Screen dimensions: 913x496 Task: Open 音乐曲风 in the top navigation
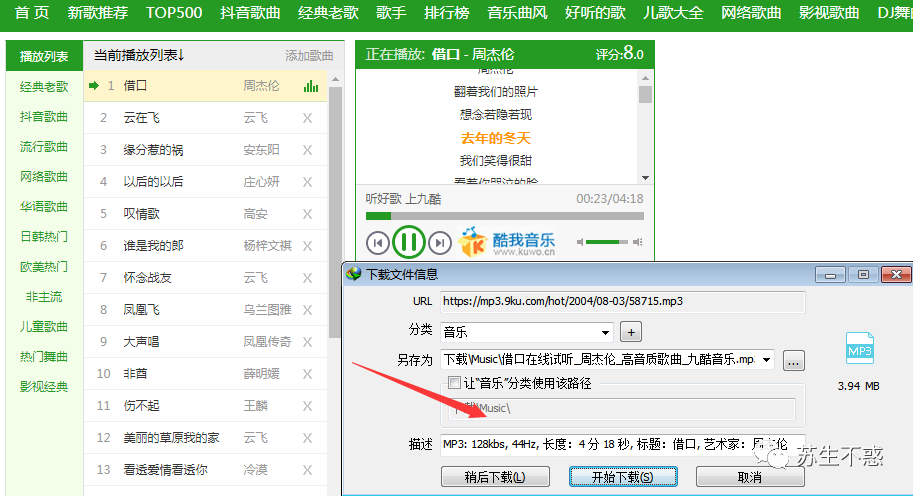517,12
